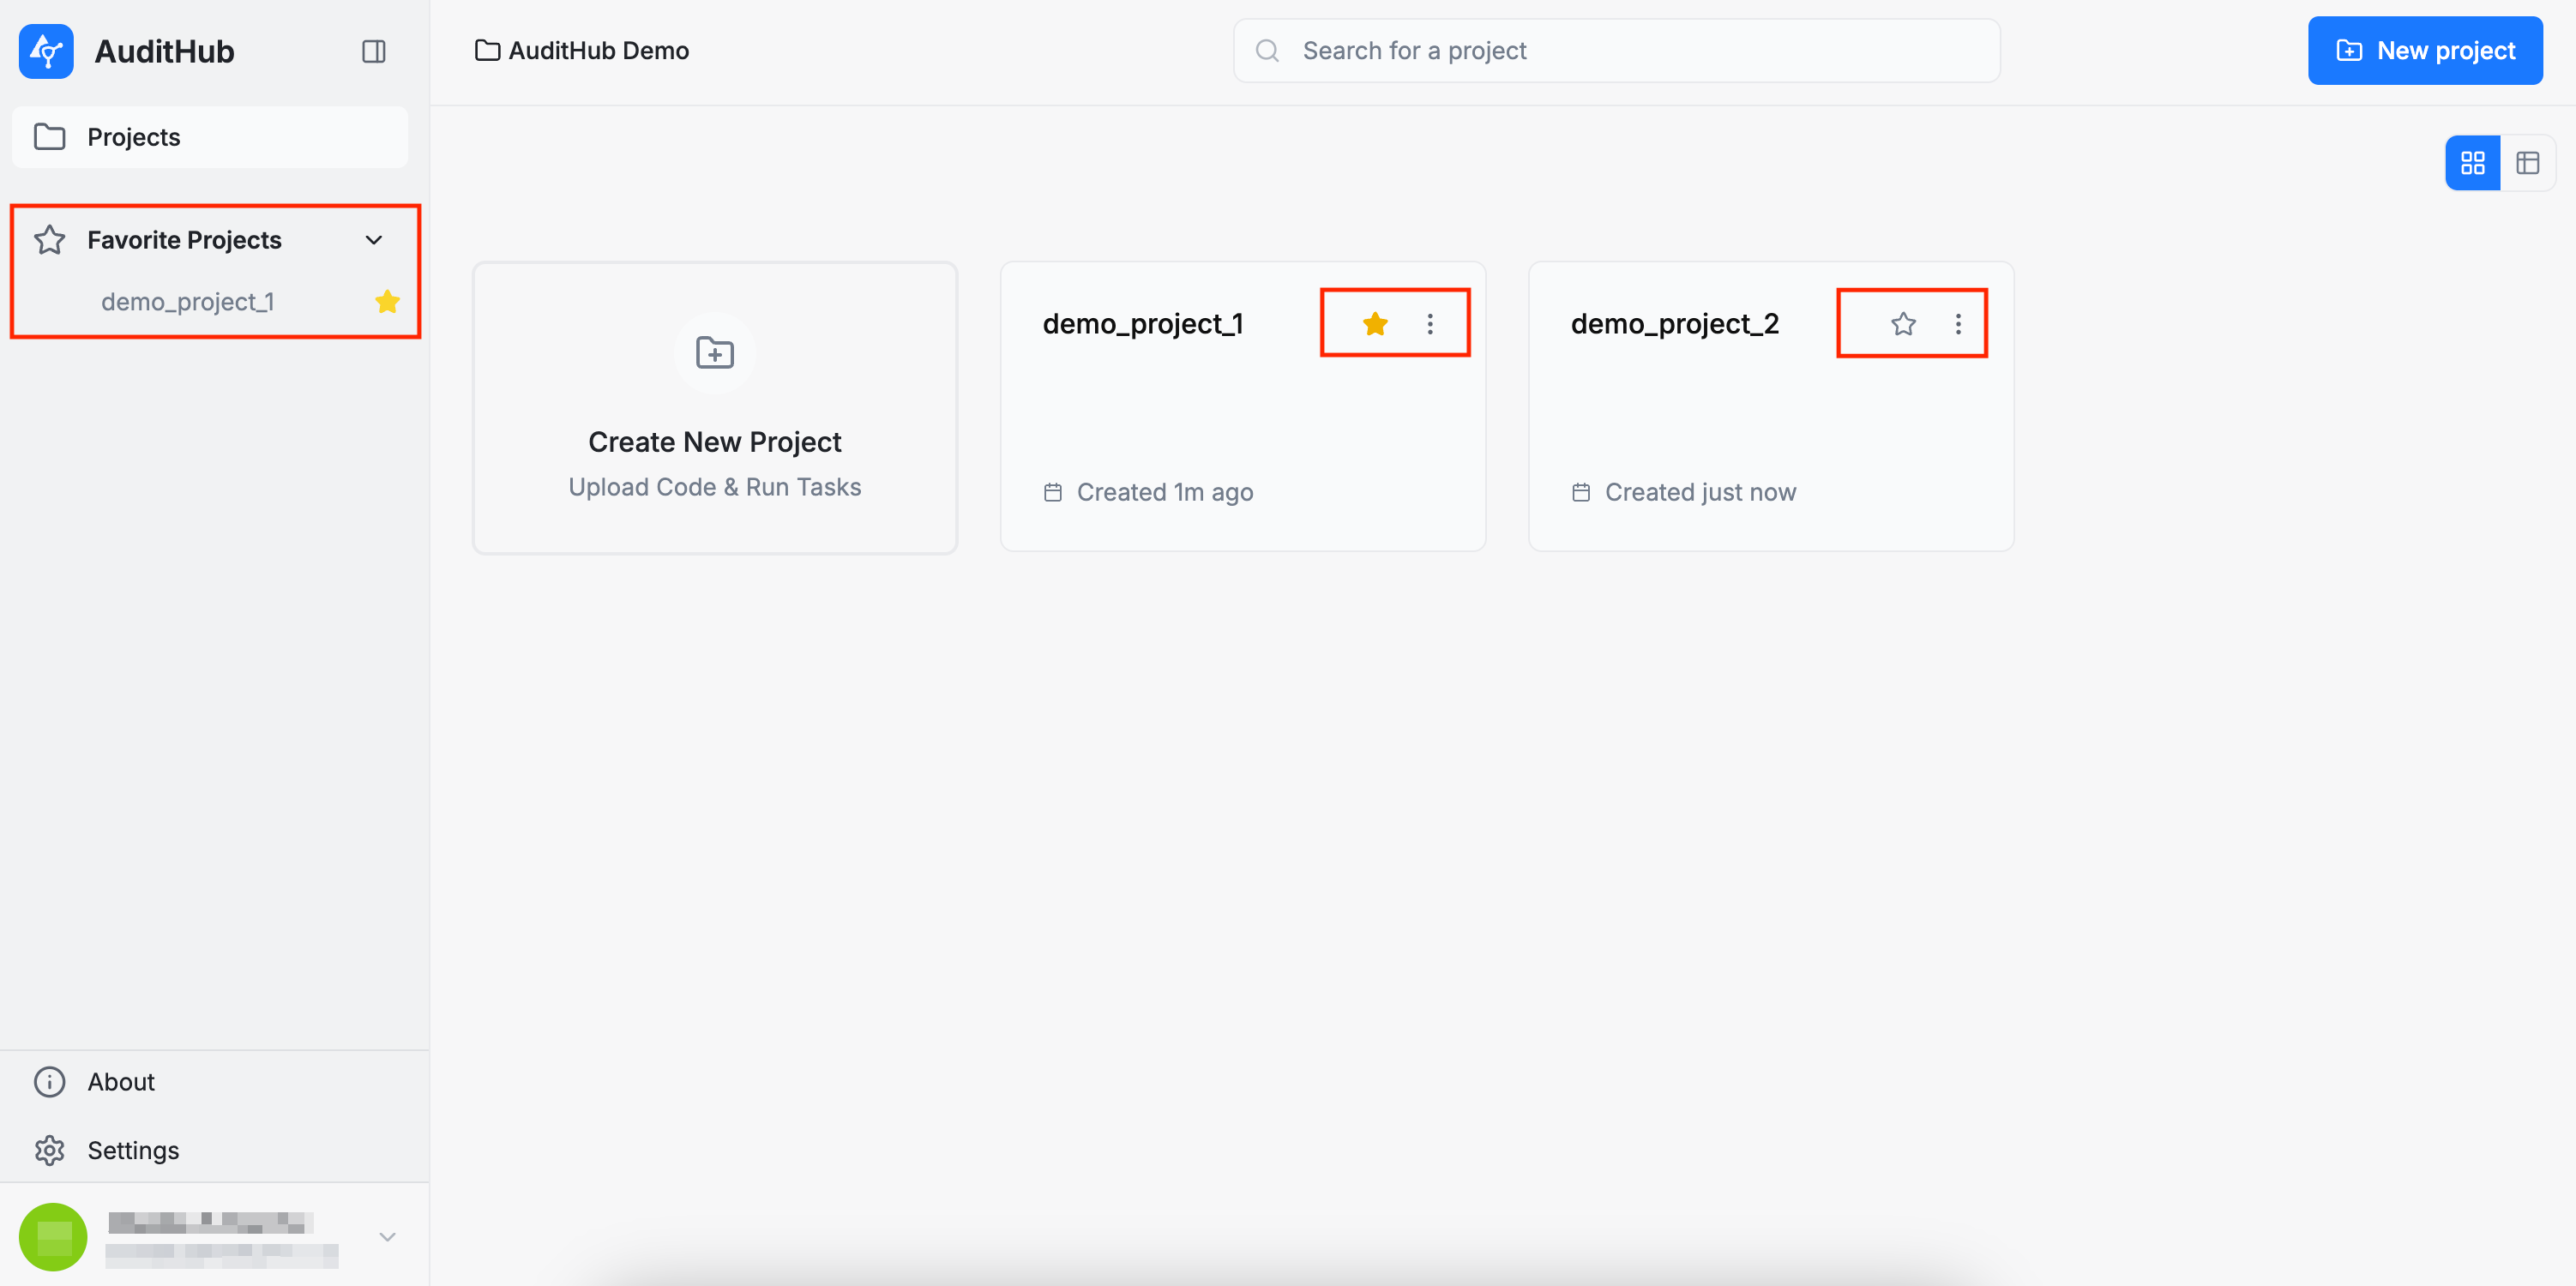Collapse the Favorite Projects section chevron
Screen dimensions: 2576x1286
(373, 240)
